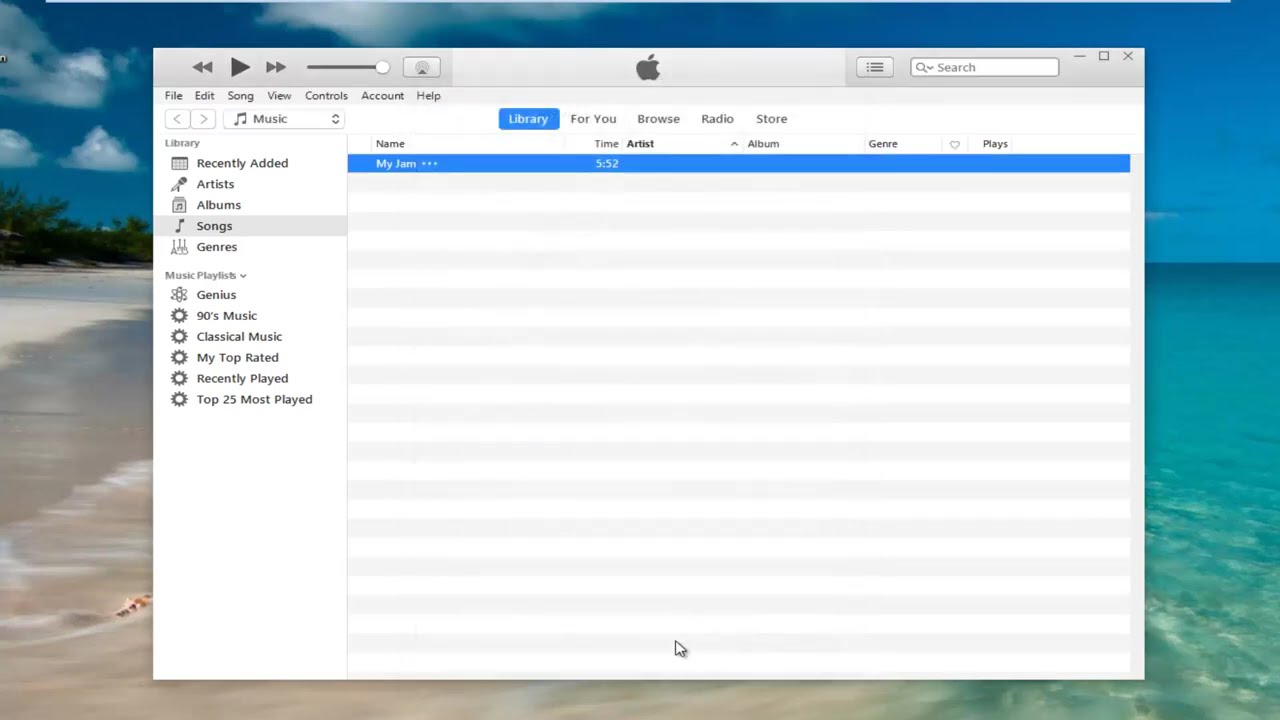
Task: Sort by the Plays column header
Action: point(995,144)
